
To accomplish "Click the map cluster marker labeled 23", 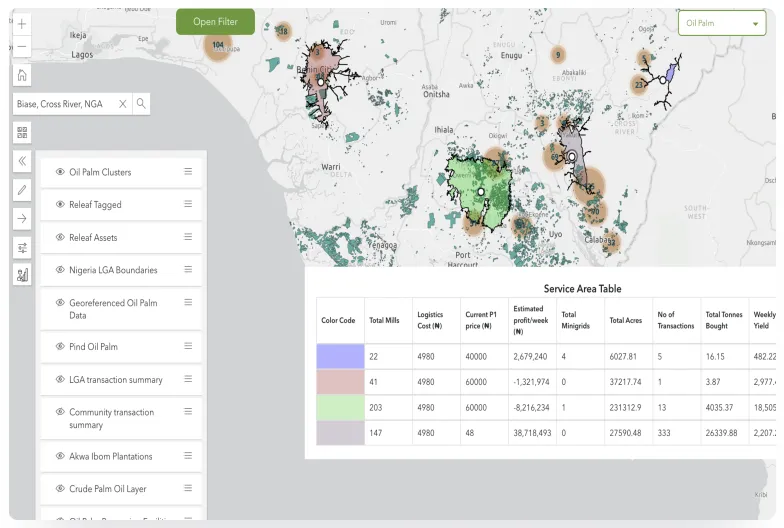I will point(639,85).
